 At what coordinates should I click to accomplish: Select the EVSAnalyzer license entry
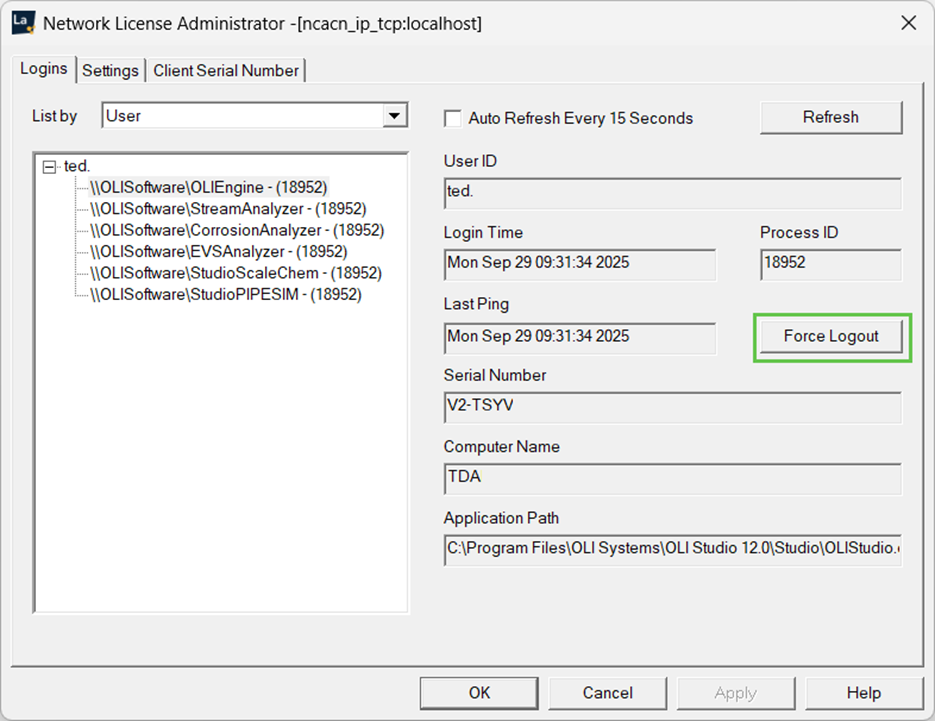click(218, 252)
